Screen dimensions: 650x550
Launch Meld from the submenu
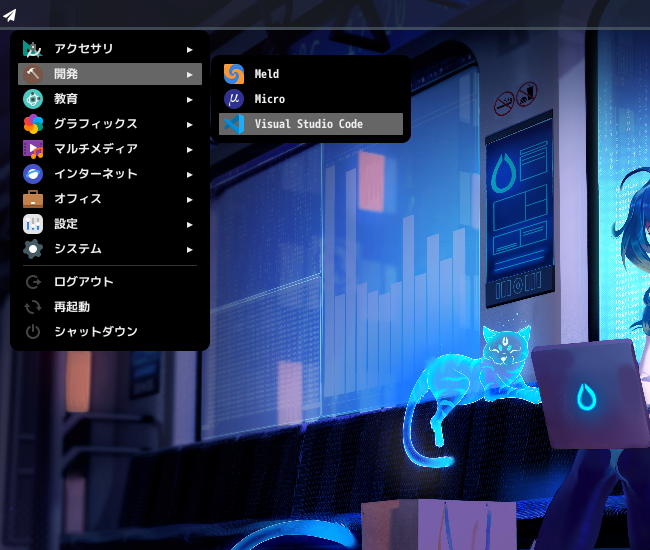(311, 74)
